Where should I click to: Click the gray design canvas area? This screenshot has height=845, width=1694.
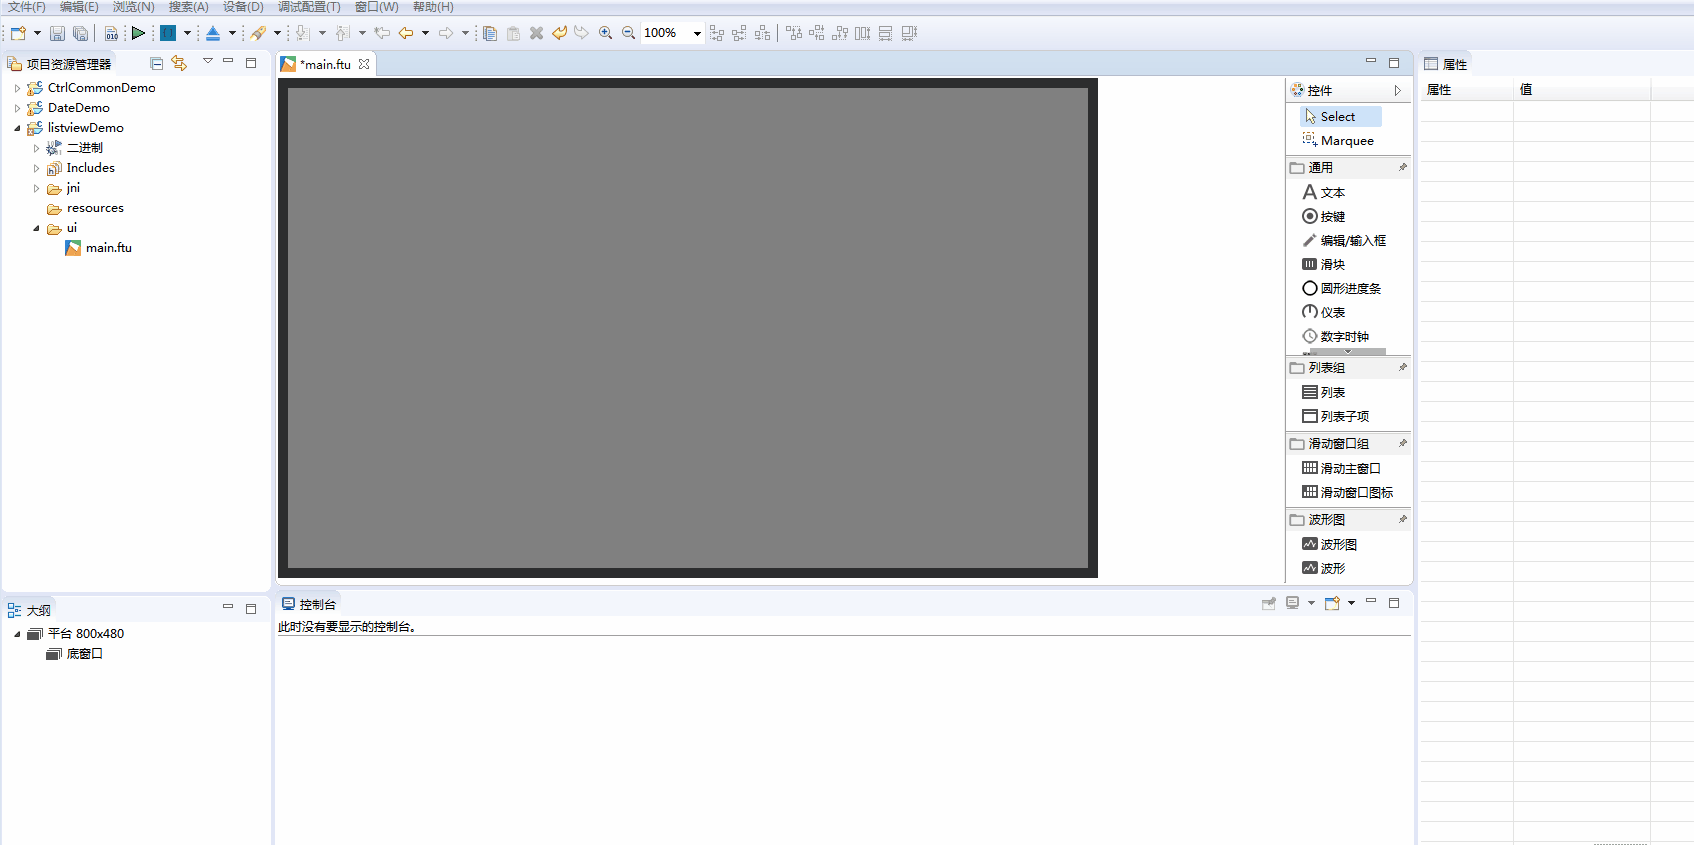688,328
